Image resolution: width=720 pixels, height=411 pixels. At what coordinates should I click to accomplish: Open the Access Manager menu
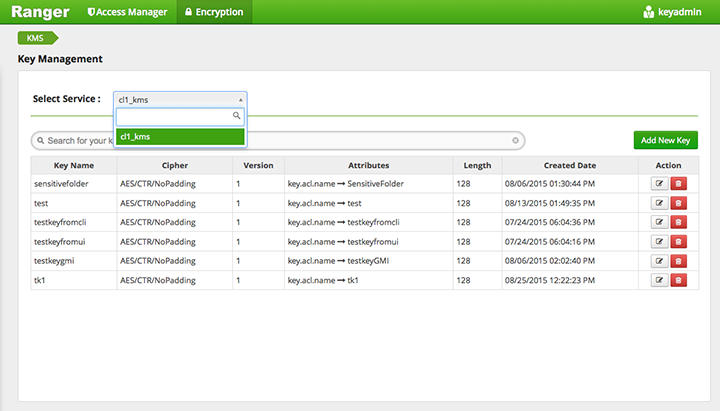click(x=127, y=12)
